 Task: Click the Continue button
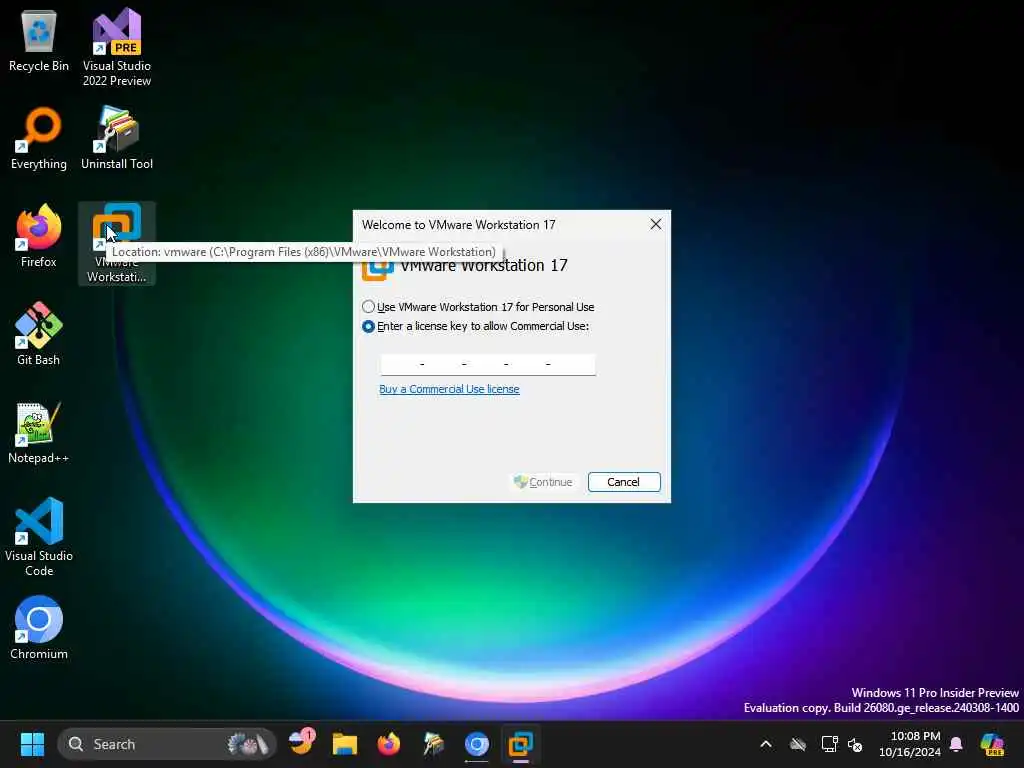tap(543, 482)
